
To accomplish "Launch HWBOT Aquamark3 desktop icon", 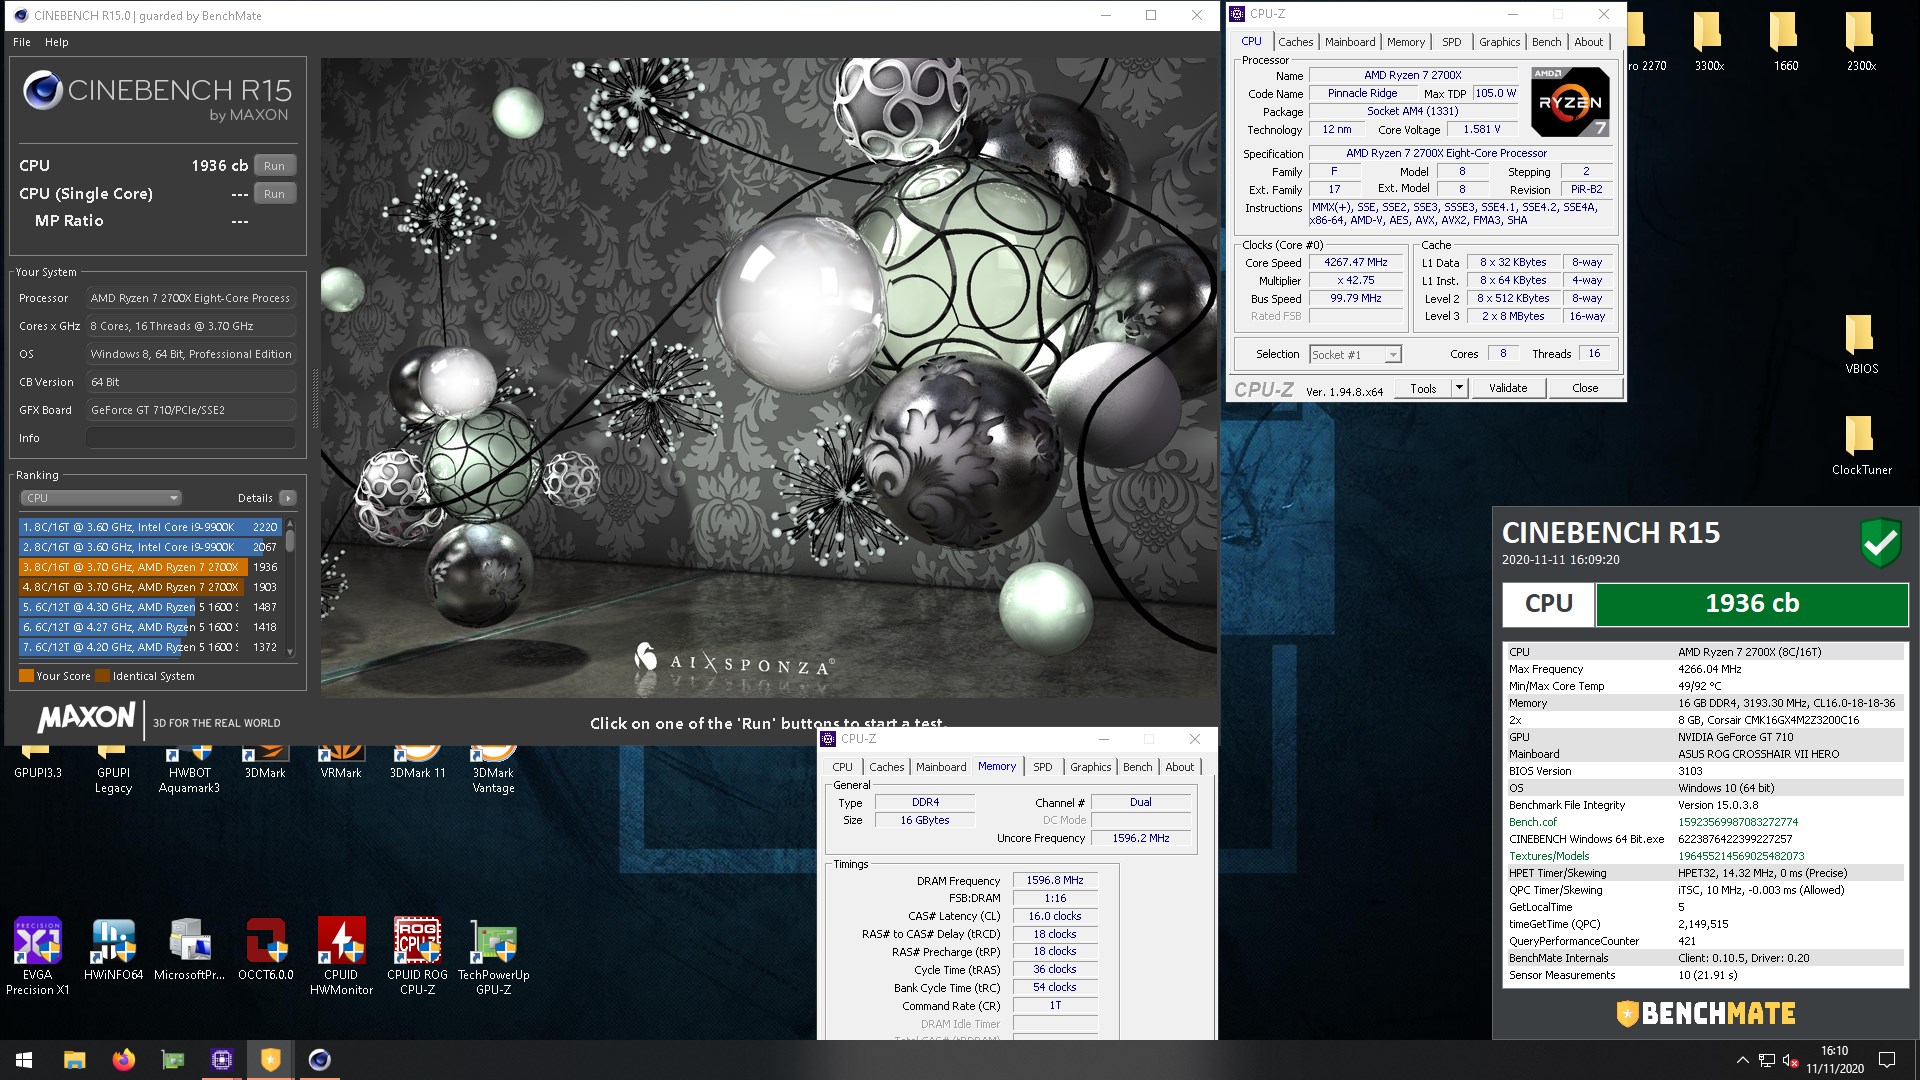I will pos(189,770).
